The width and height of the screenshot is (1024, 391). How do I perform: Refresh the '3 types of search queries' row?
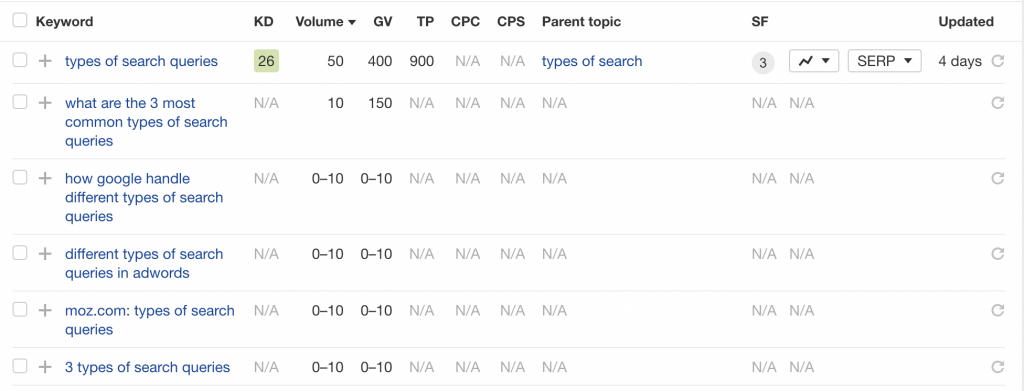tap(997, 367)
